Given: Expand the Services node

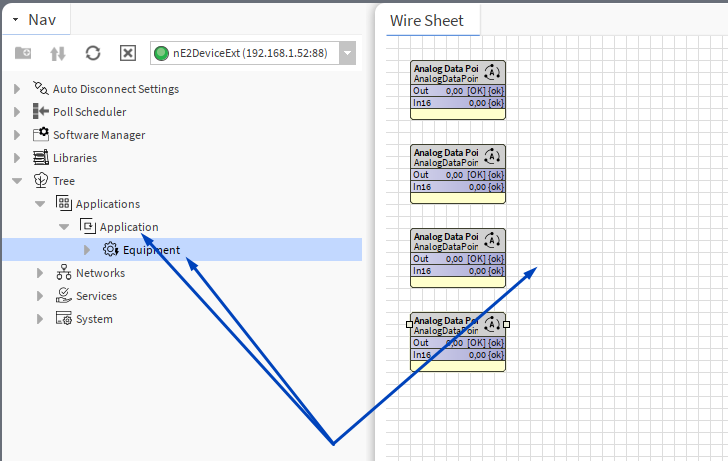Looking at the screenshot, I should (x=41, y=296).
